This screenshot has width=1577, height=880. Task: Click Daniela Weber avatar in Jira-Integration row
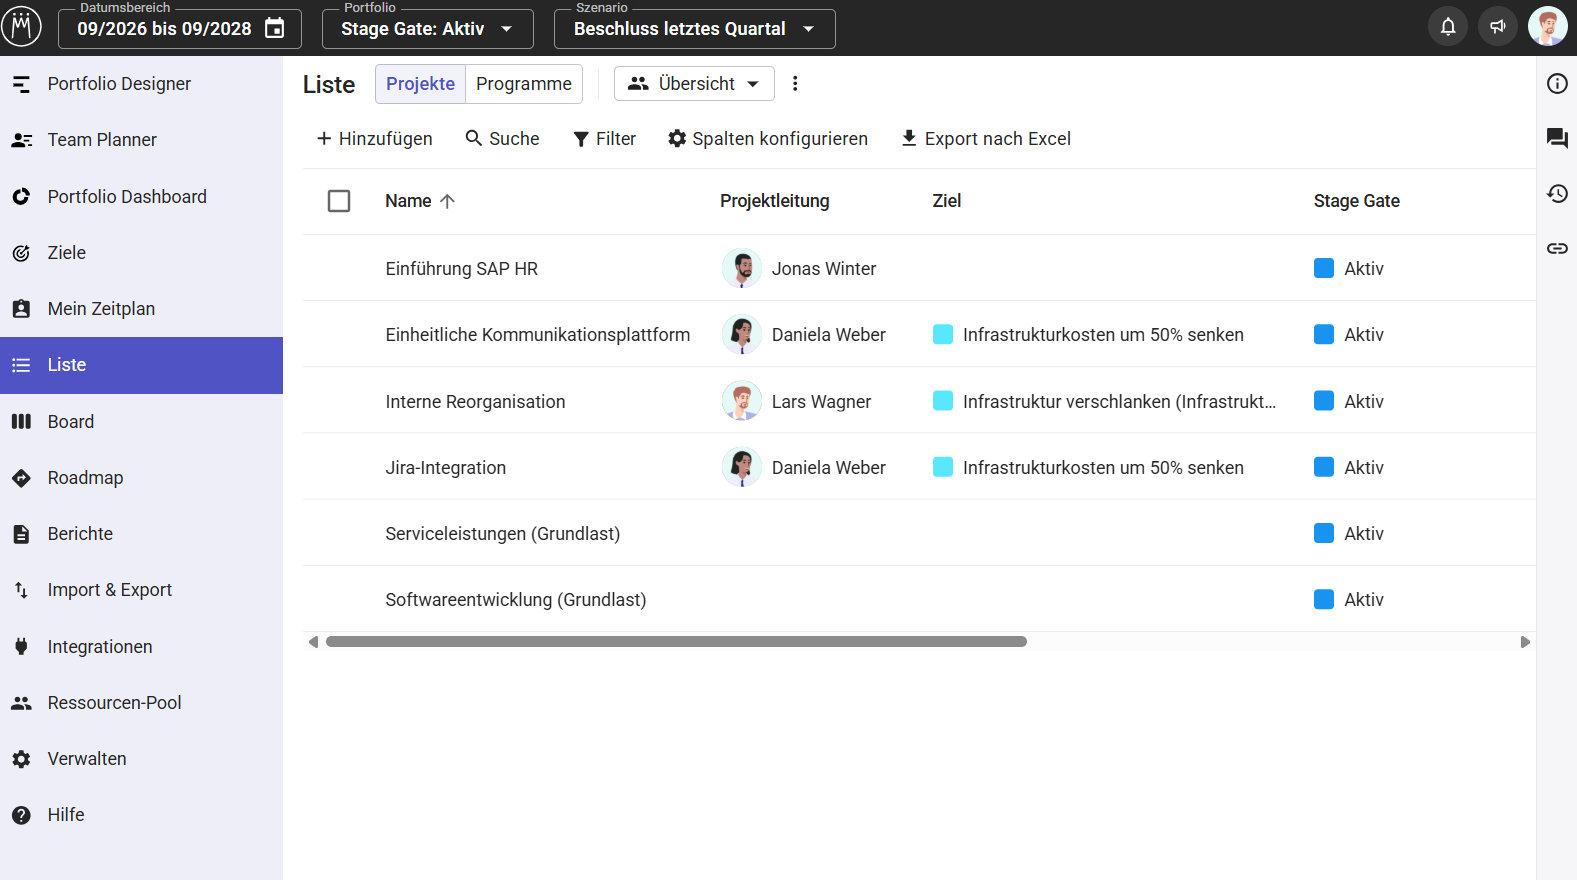[742, 467]
